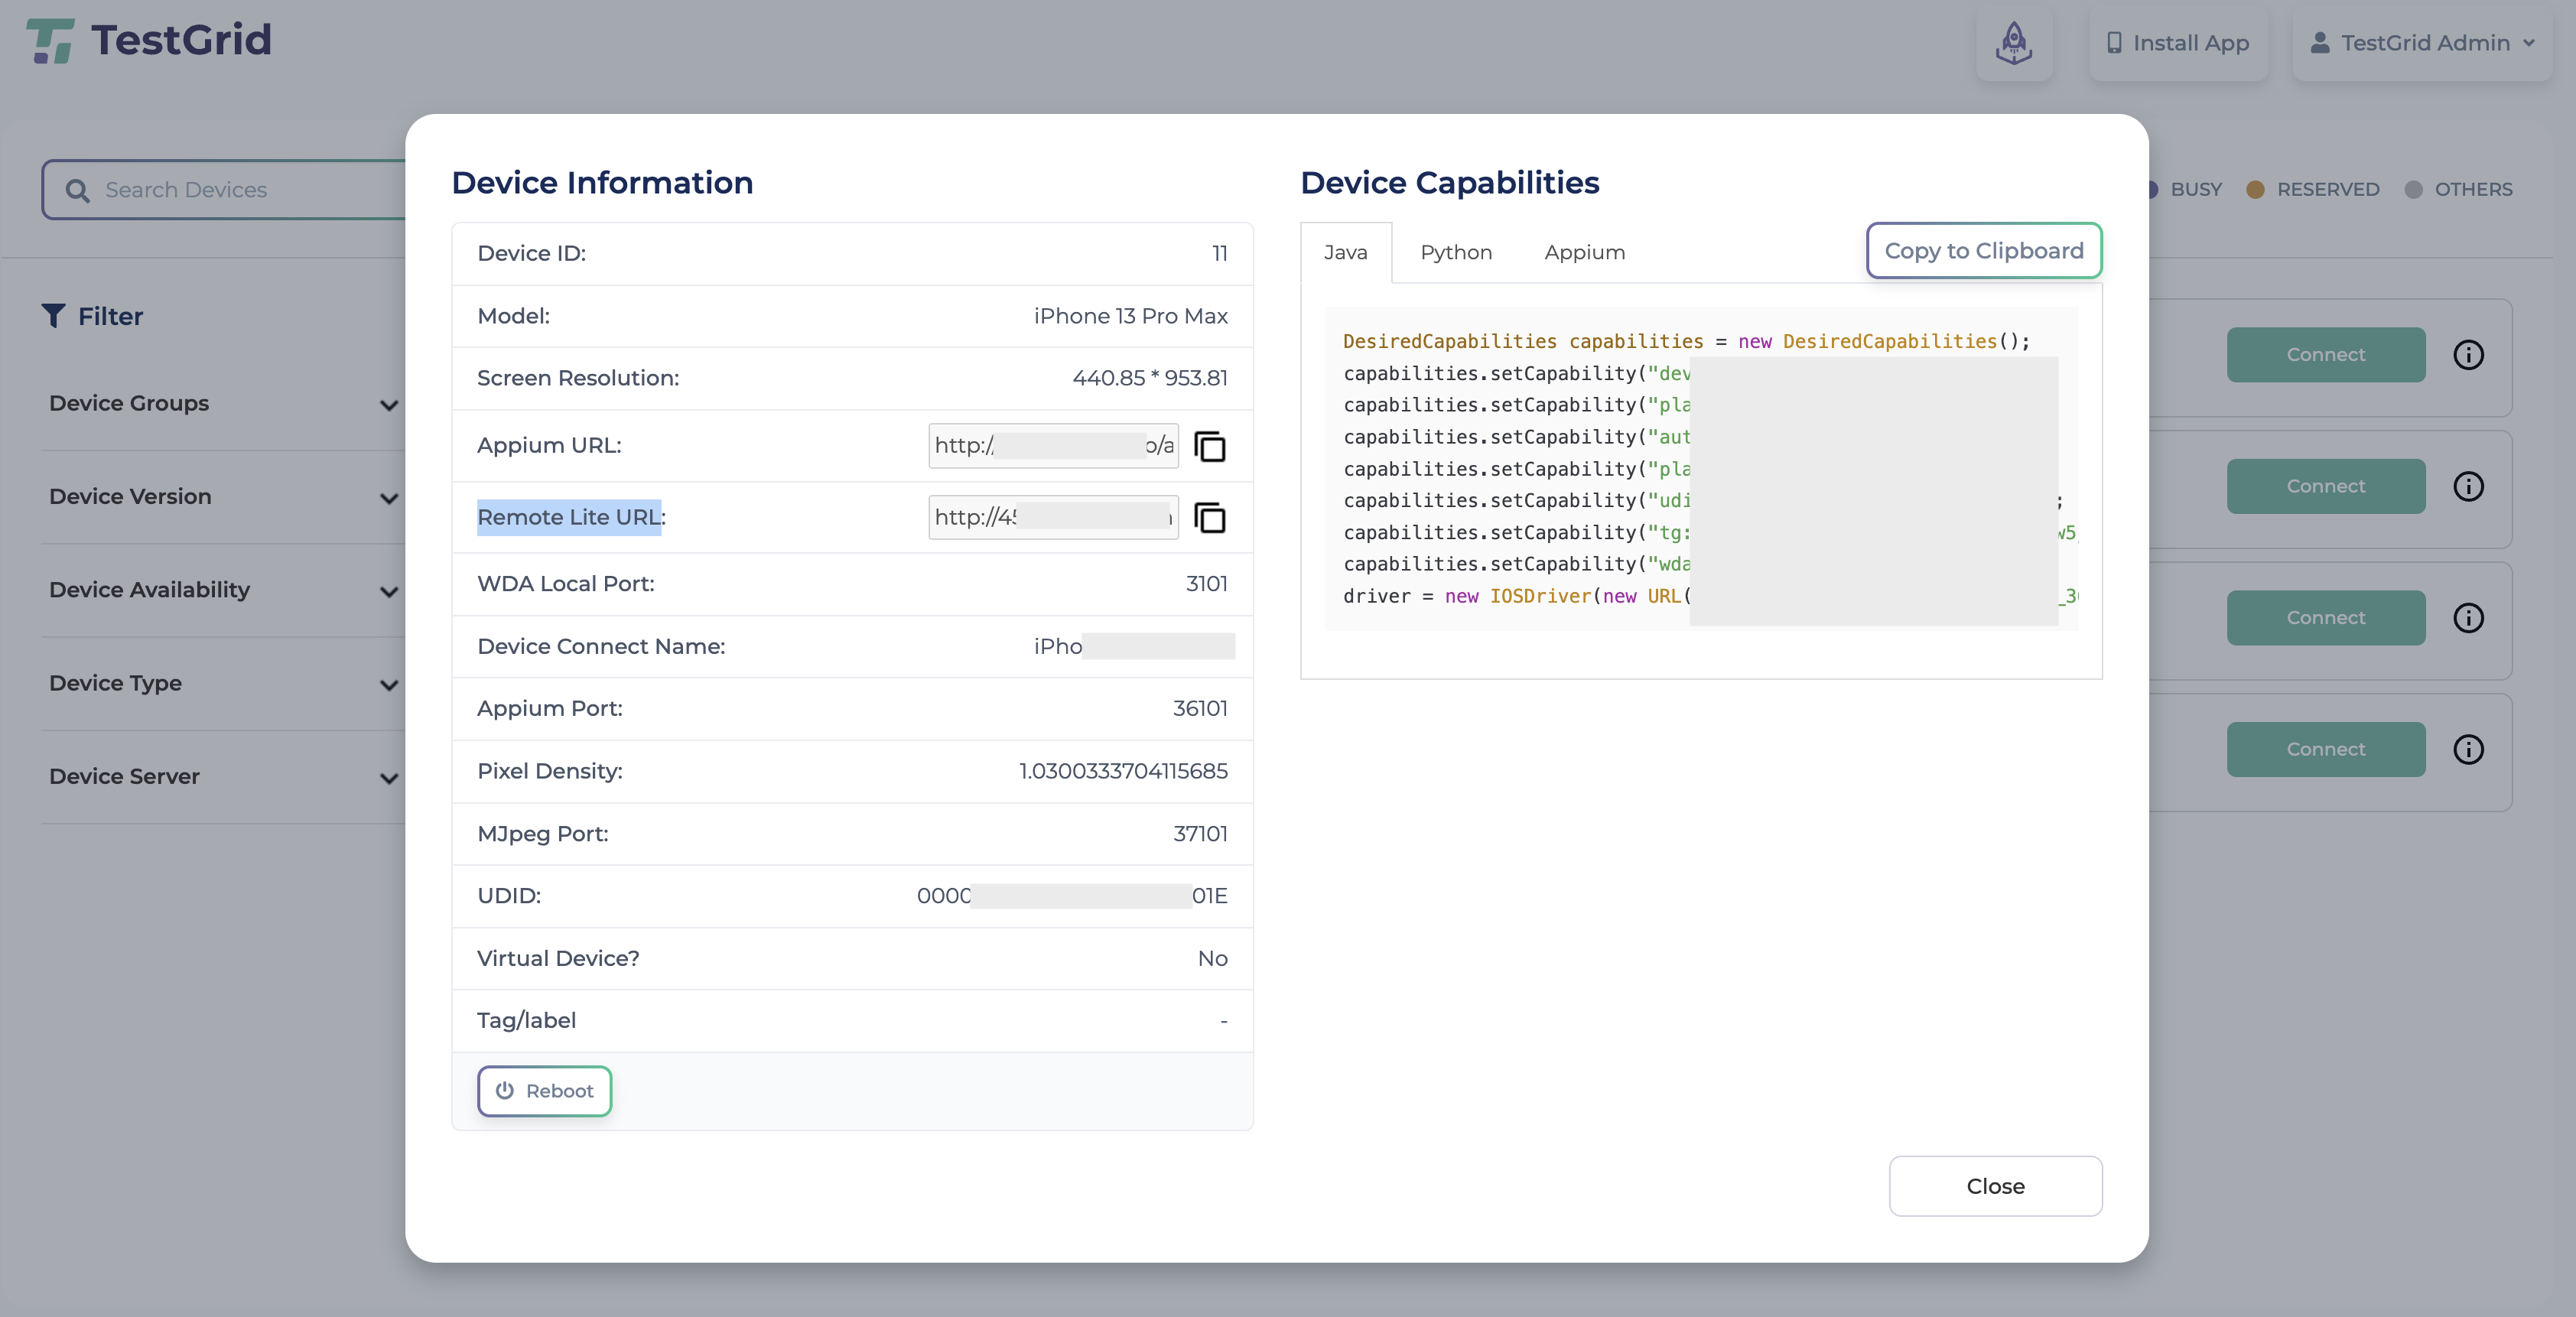Click the rocket launch icon in header
The width and height of the screenshot is (2576, 1317).
point(2013,43)
